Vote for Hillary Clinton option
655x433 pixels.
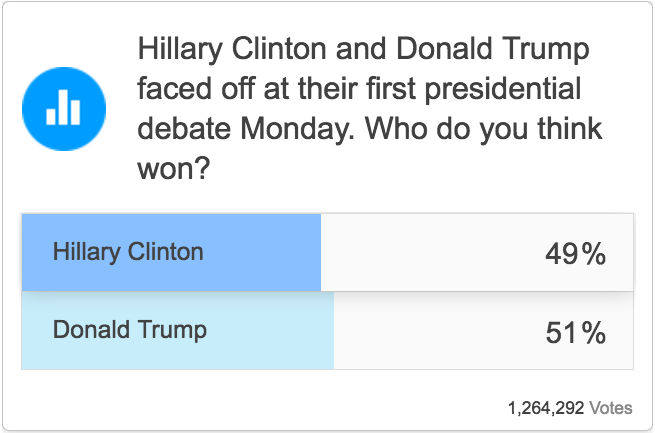[128, 251]
